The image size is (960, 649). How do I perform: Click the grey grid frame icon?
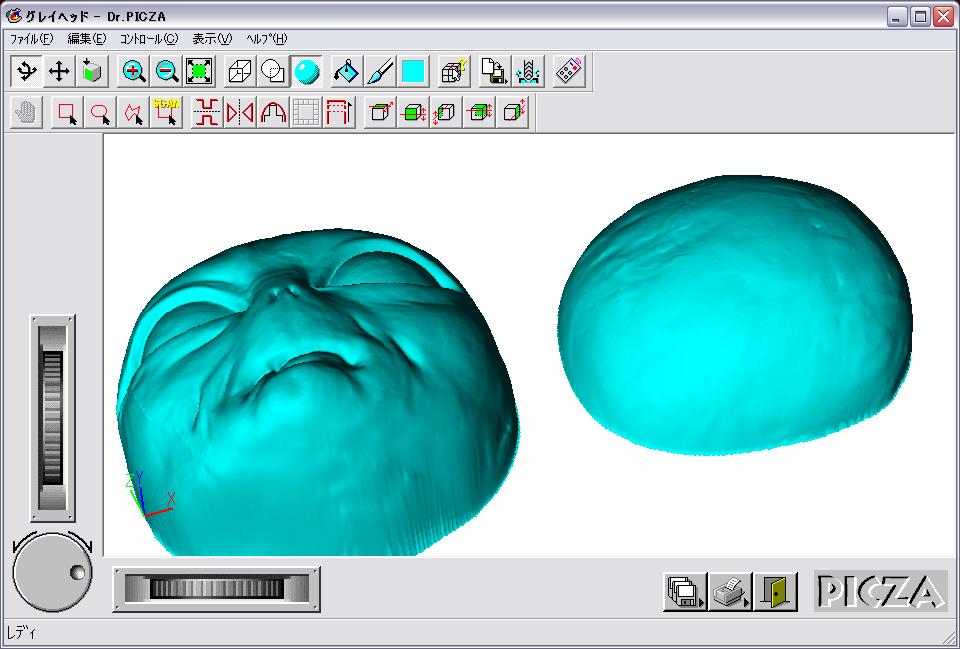click(306, 113)
